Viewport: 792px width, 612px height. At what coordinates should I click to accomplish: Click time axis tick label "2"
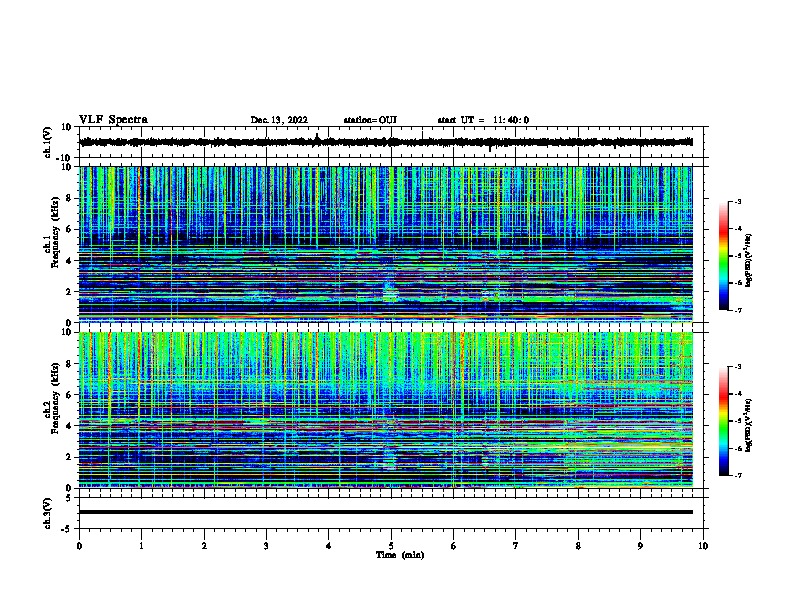(x=204, y=546)
